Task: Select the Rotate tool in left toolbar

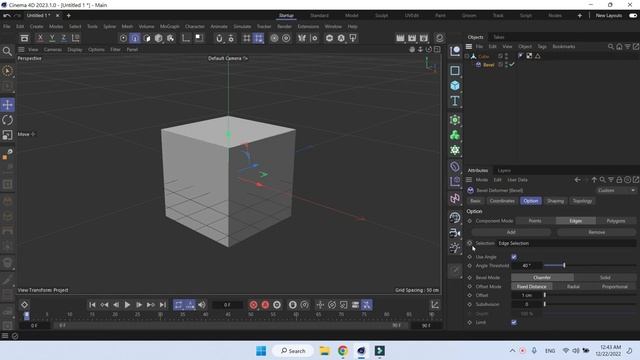Action: point(7,120)
